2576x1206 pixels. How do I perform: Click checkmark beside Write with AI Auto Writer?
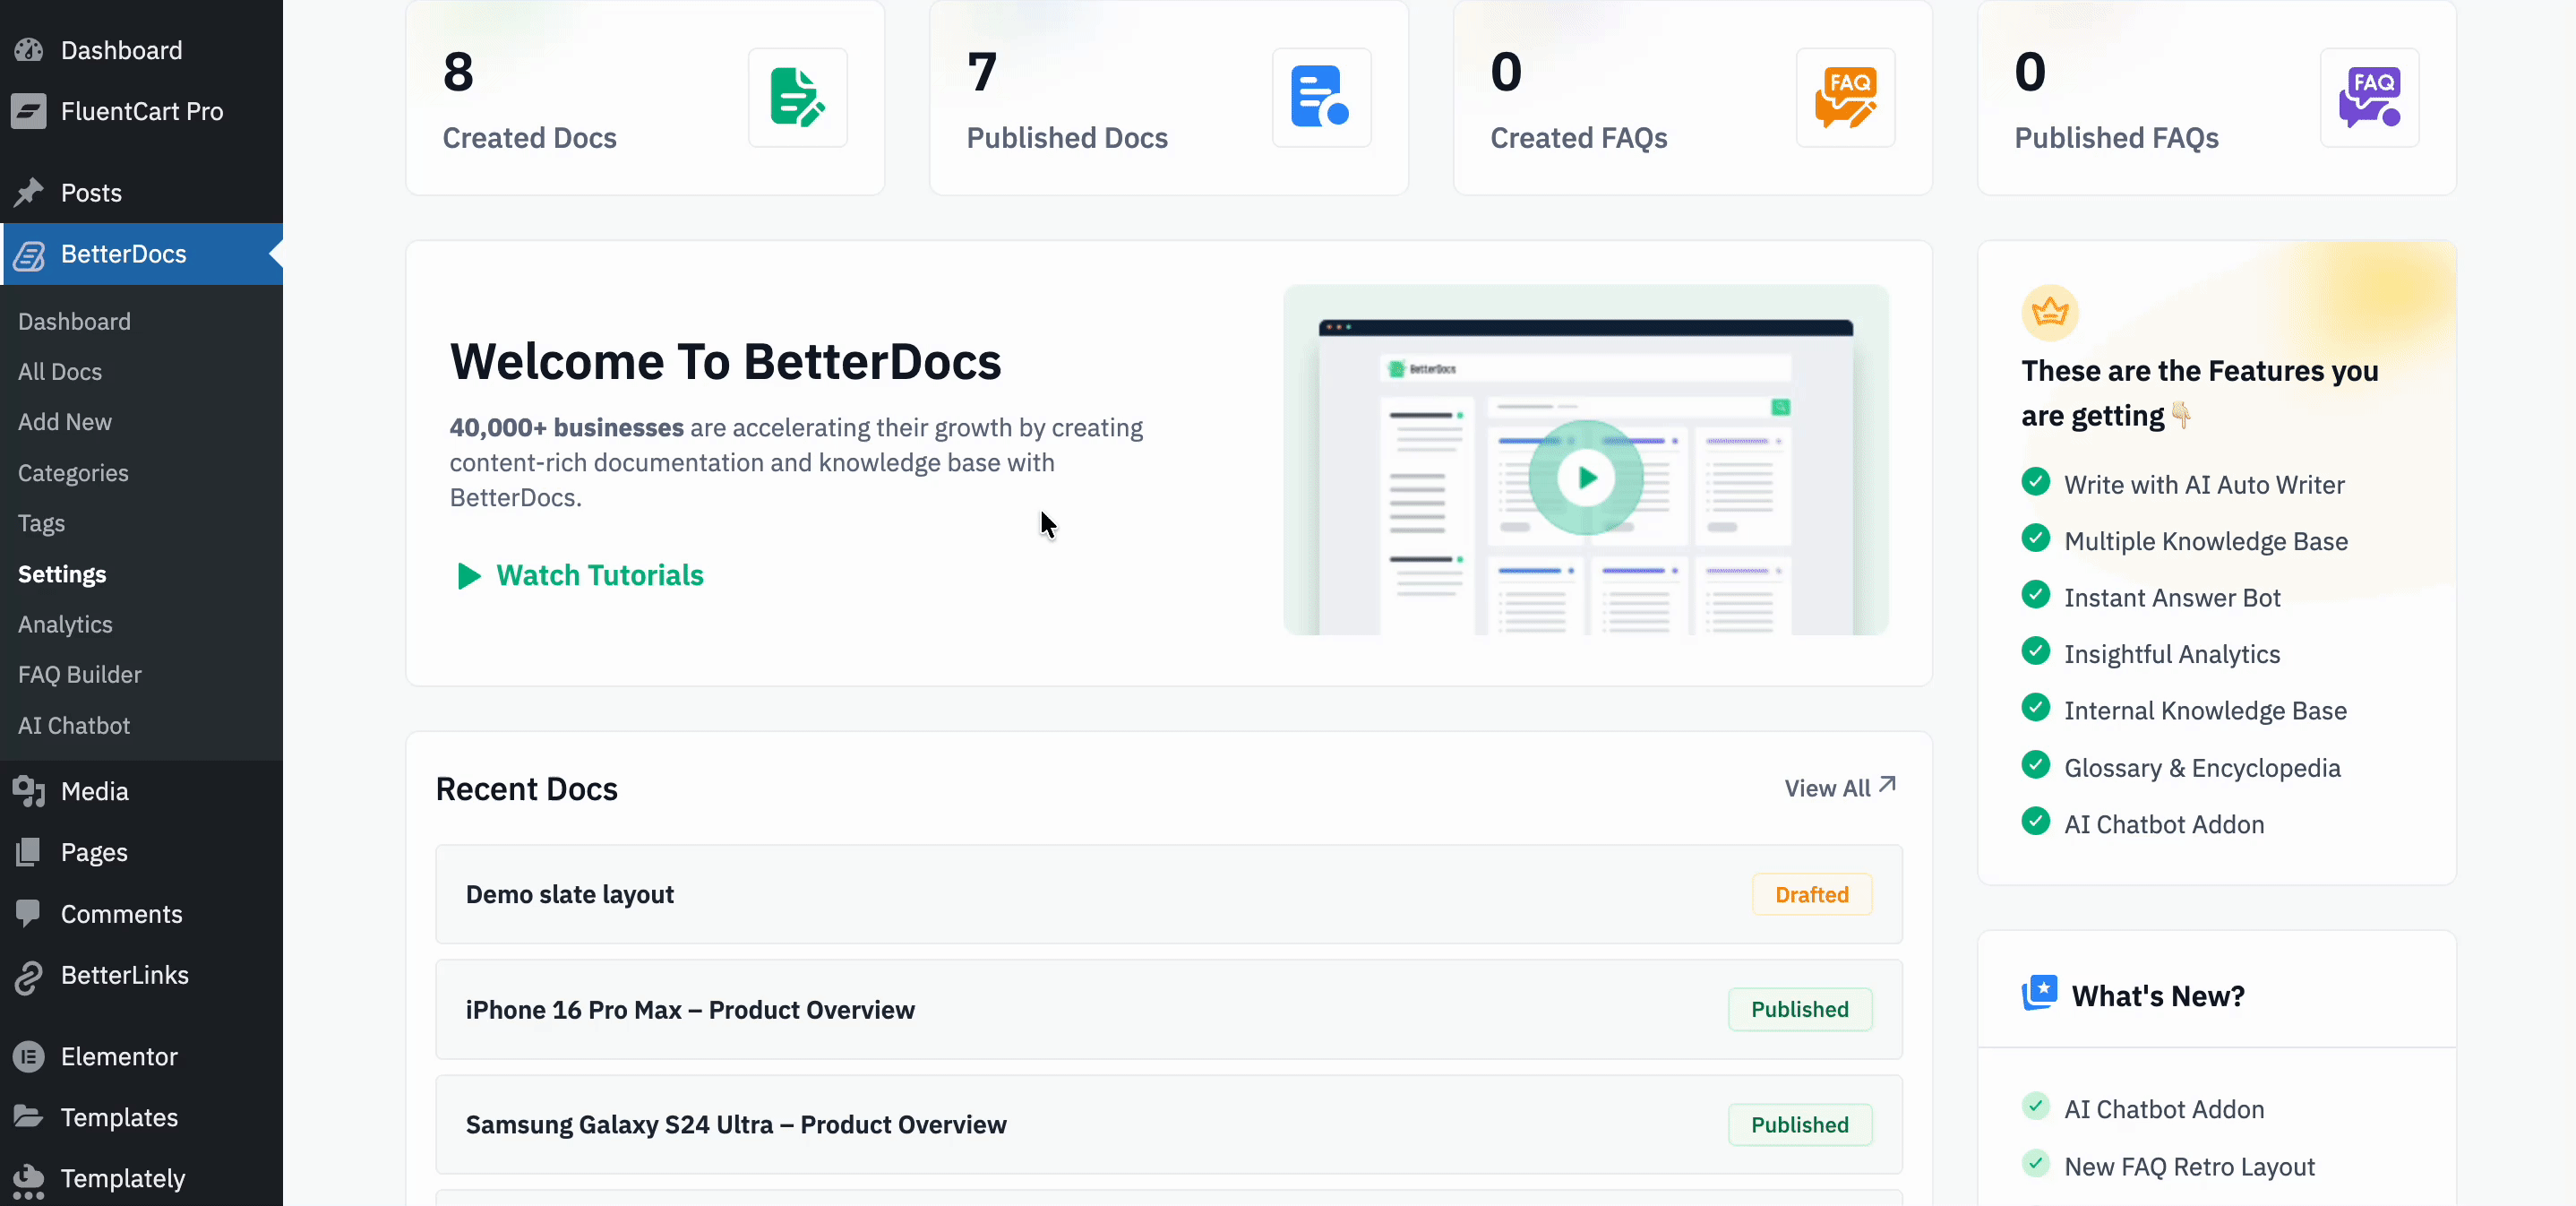coord(2035,482)
